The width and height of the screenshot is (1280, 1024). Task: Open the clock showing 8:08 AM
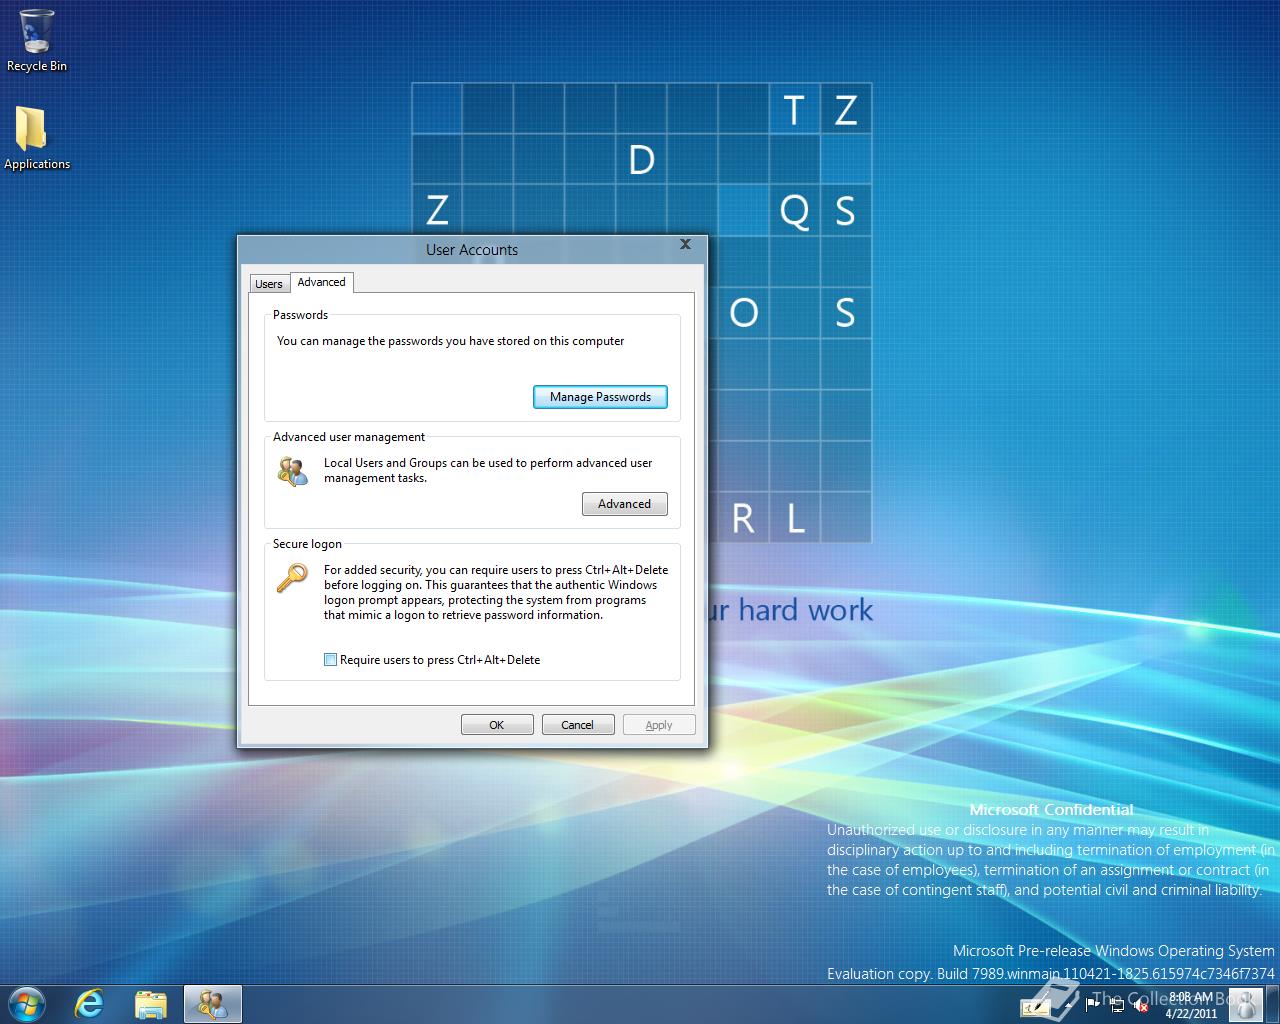(x=1190, y=1005)
